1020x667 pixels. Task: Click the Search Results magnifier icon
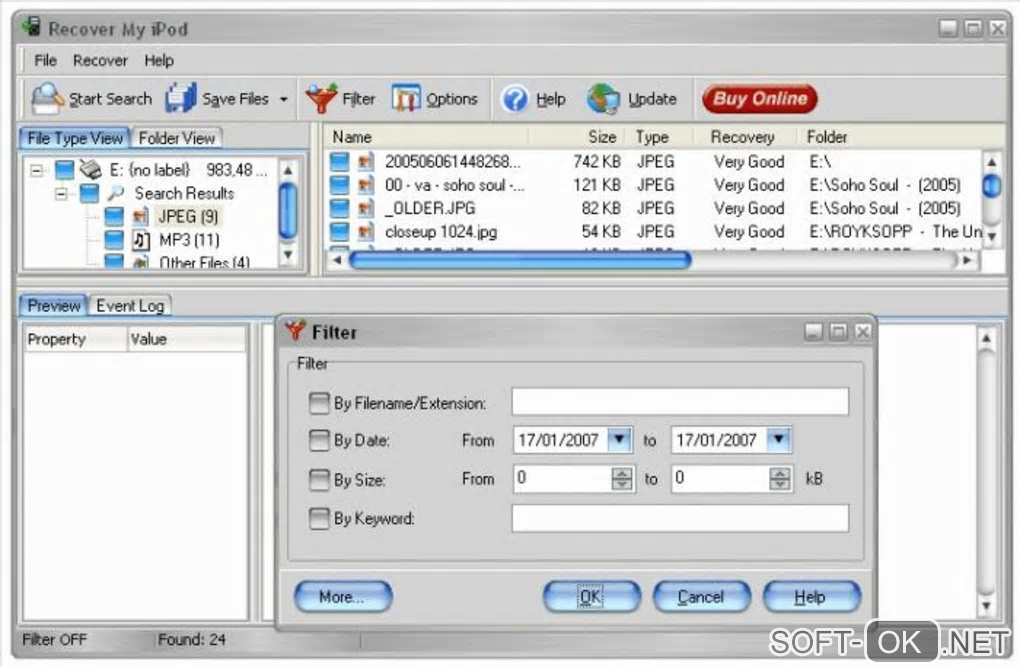coord(116,193)
